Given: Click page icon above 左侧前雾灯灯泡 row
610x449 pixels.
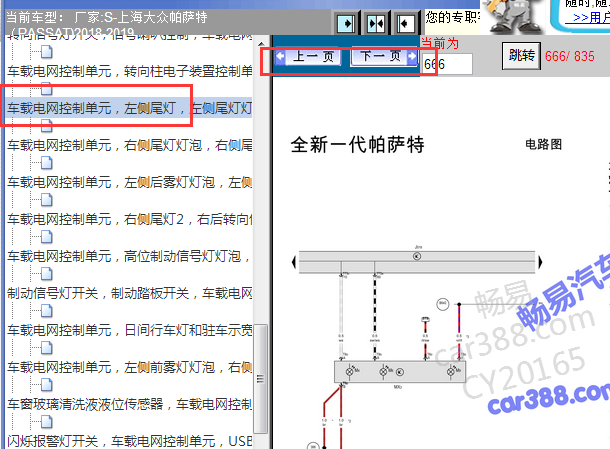Looking at the screenshot, I should click(x=47, y=348).
